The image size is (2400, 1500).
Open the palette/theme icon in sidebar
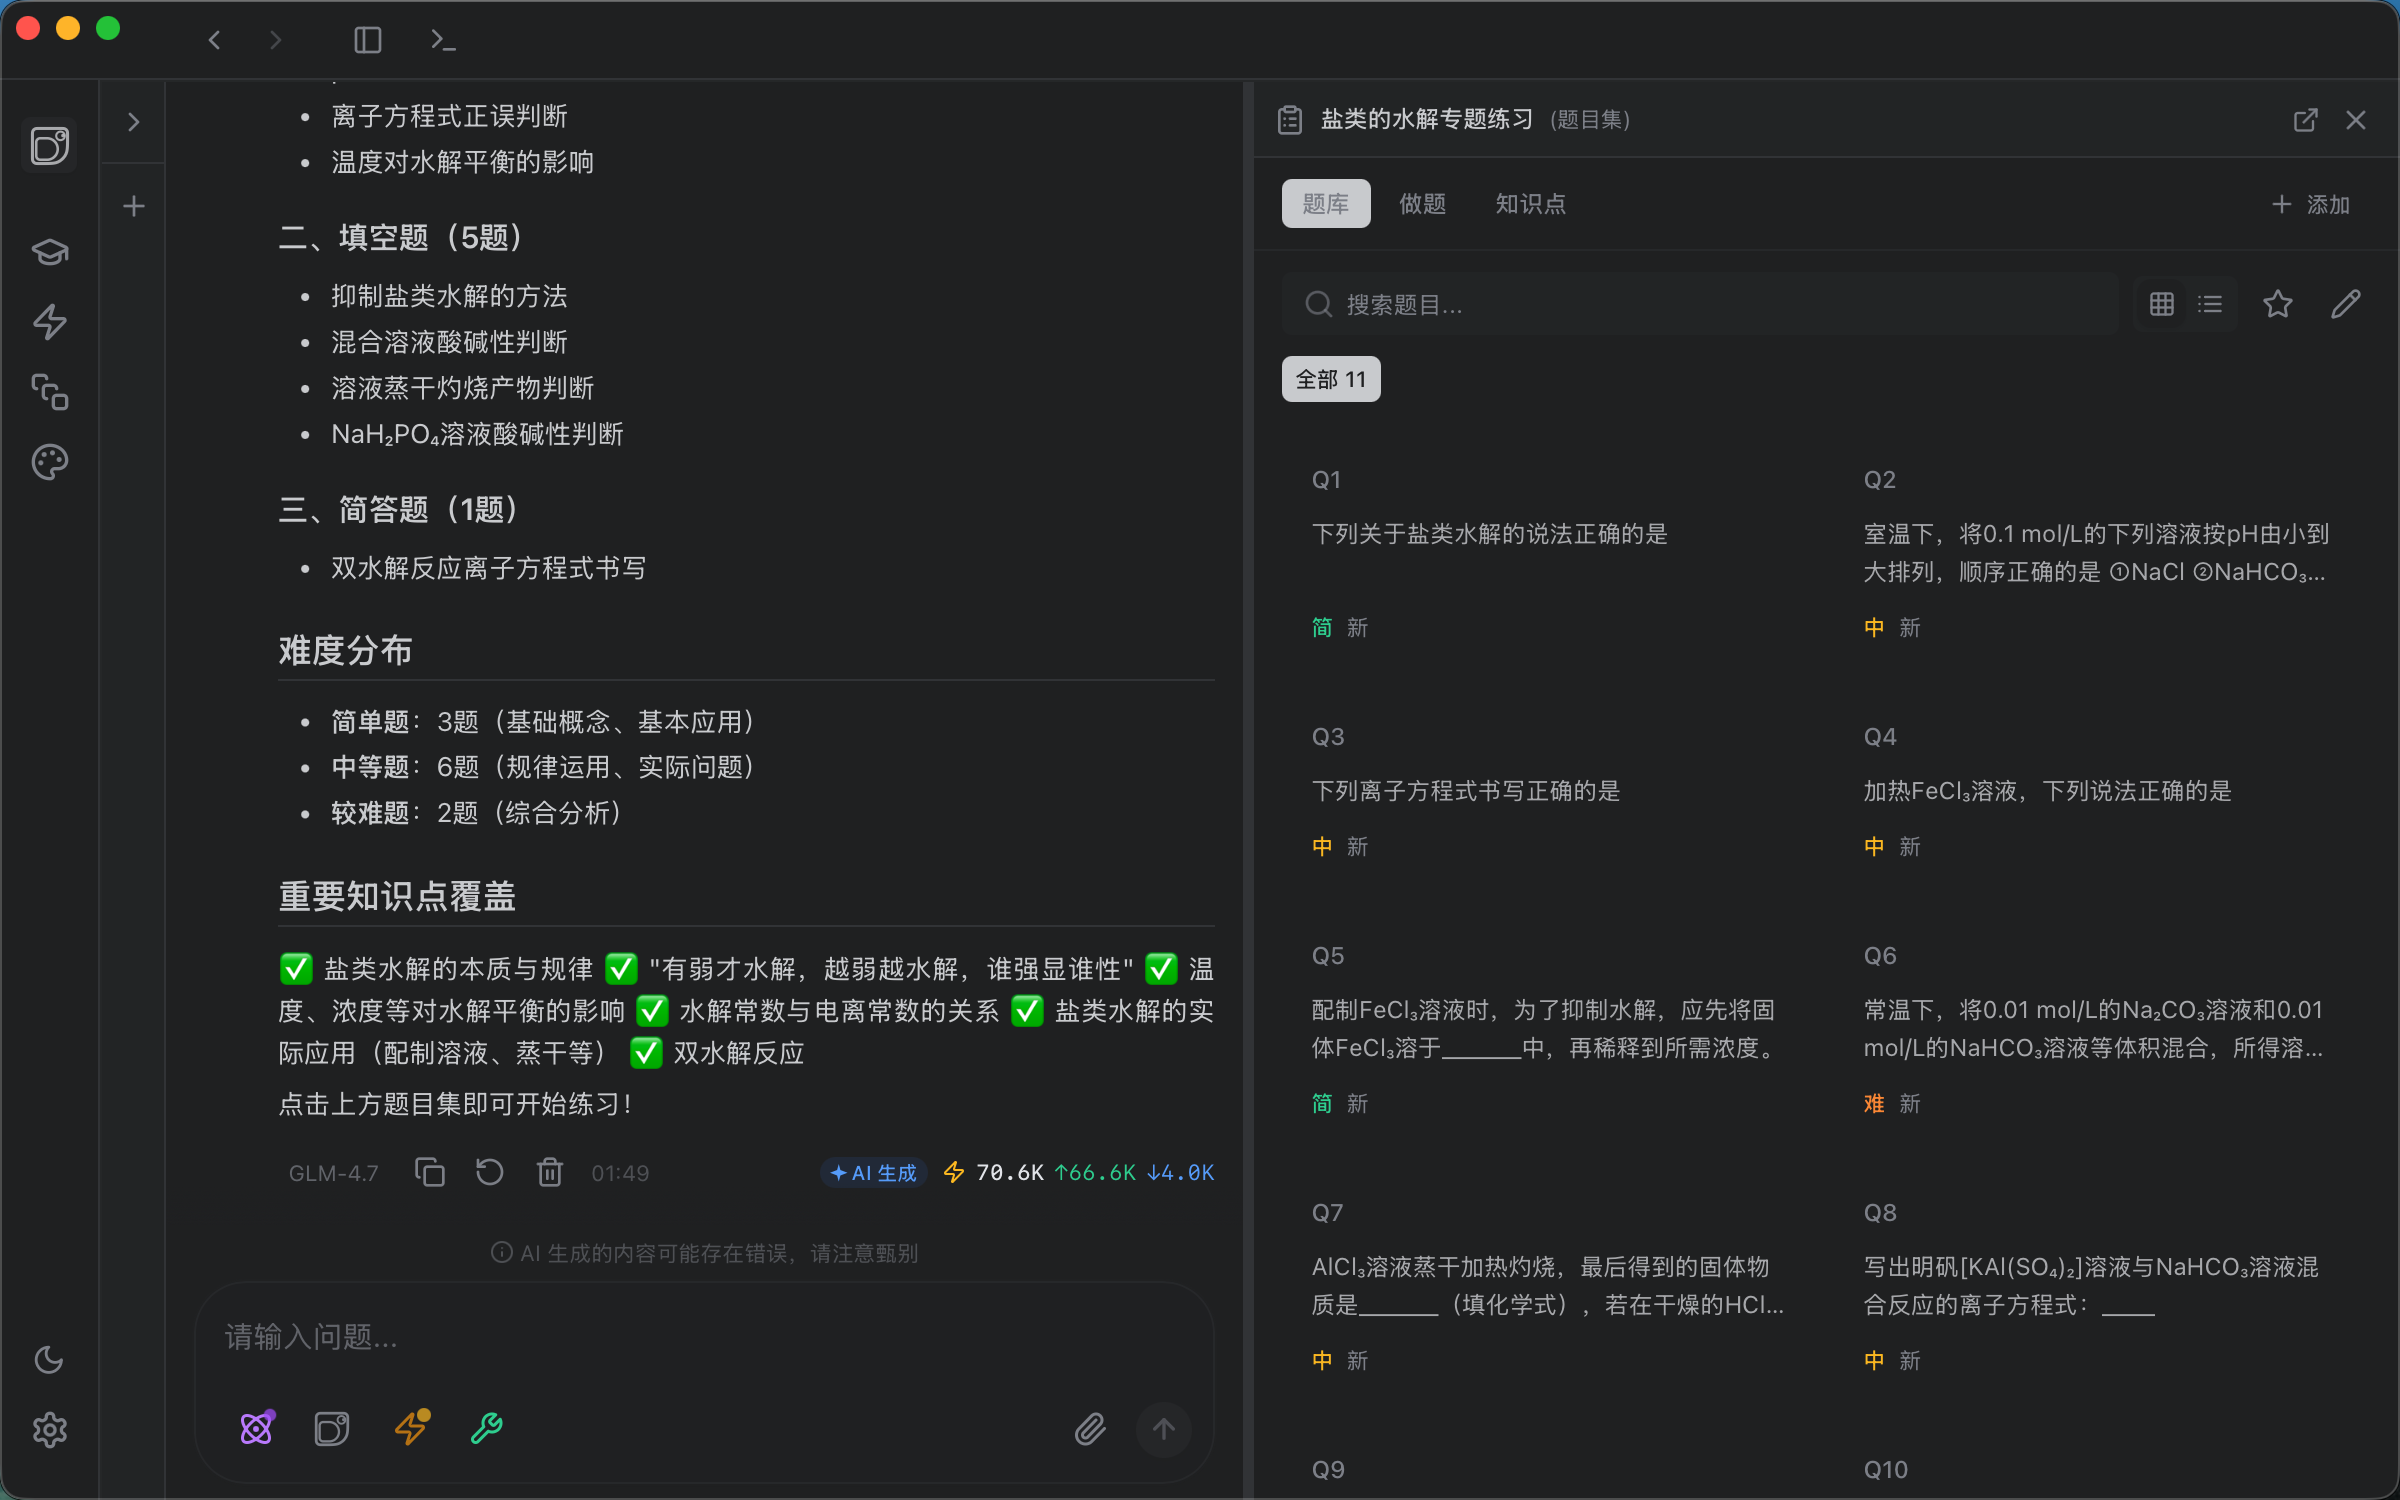(49, 461)
